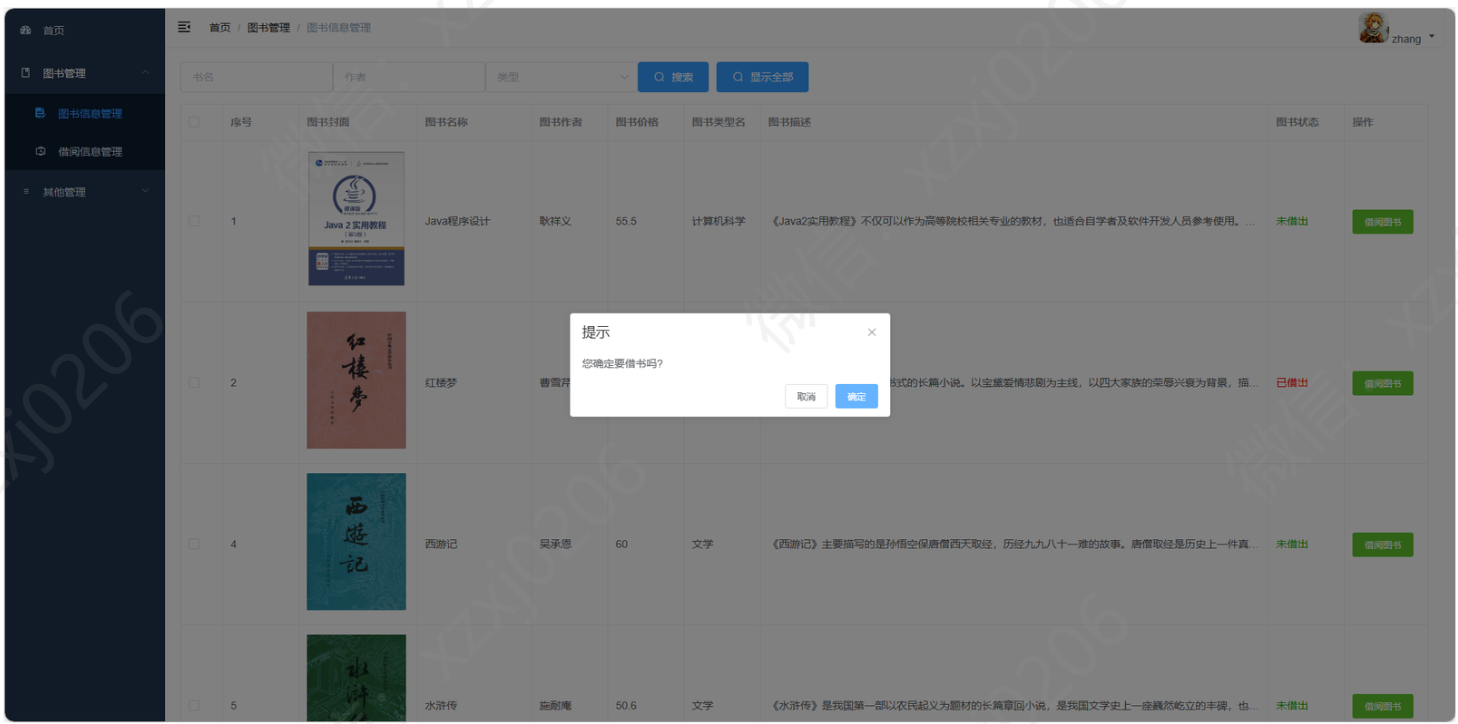The width and height of the screenshot is (1458, 724).
Task: Expand the 其他管理 sidebar section
Action: tap(85, 192)
